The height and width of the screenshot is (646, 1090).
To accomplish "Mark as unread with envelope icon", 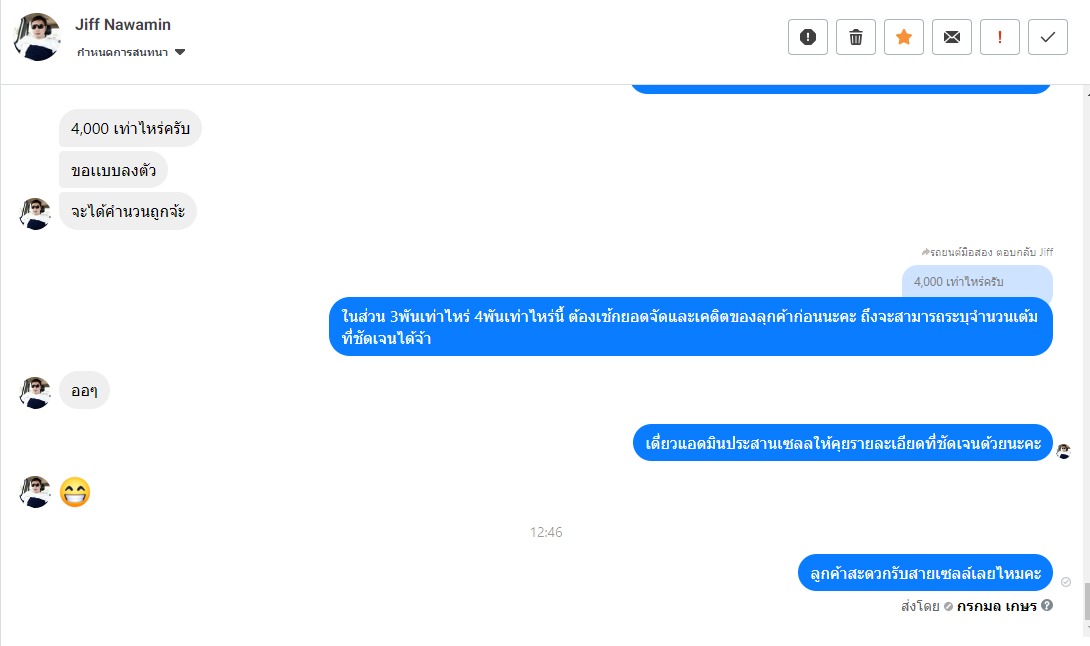I will (x=952, y=37).
